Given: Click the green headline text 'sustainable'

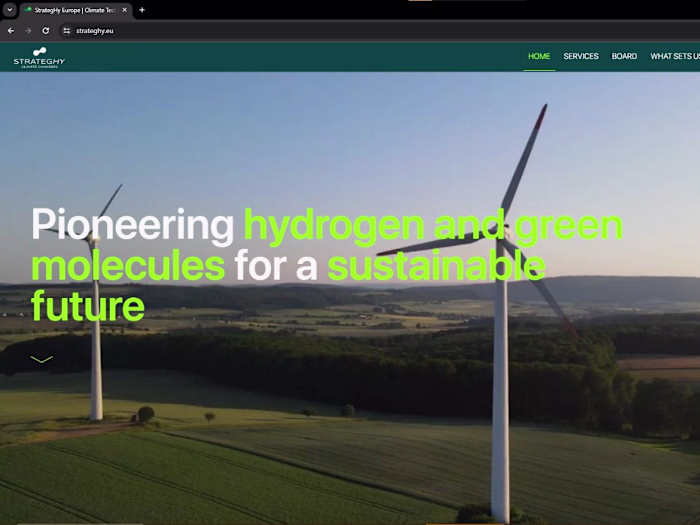Looking at the screenshot, I should pos(436,266).
